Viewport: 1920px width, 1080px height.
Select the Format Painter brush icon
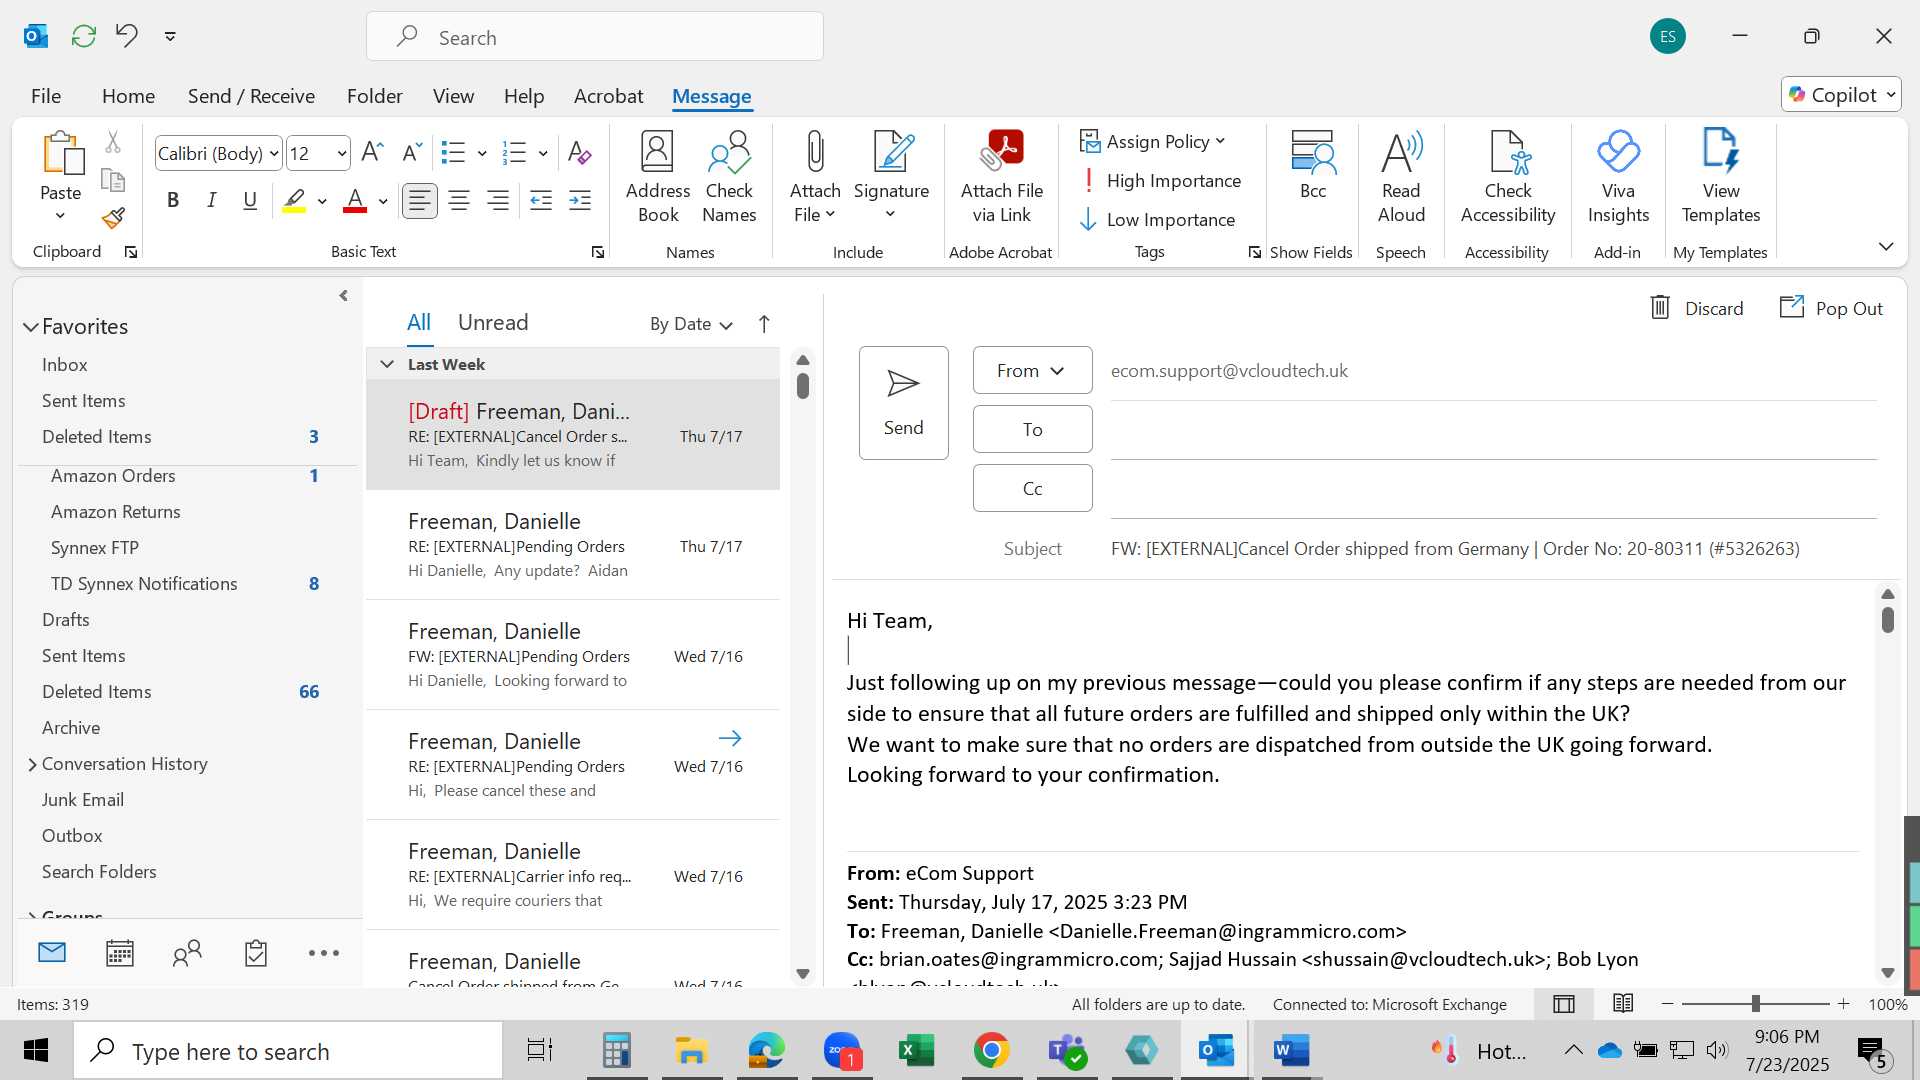click(x=113, y=218)
